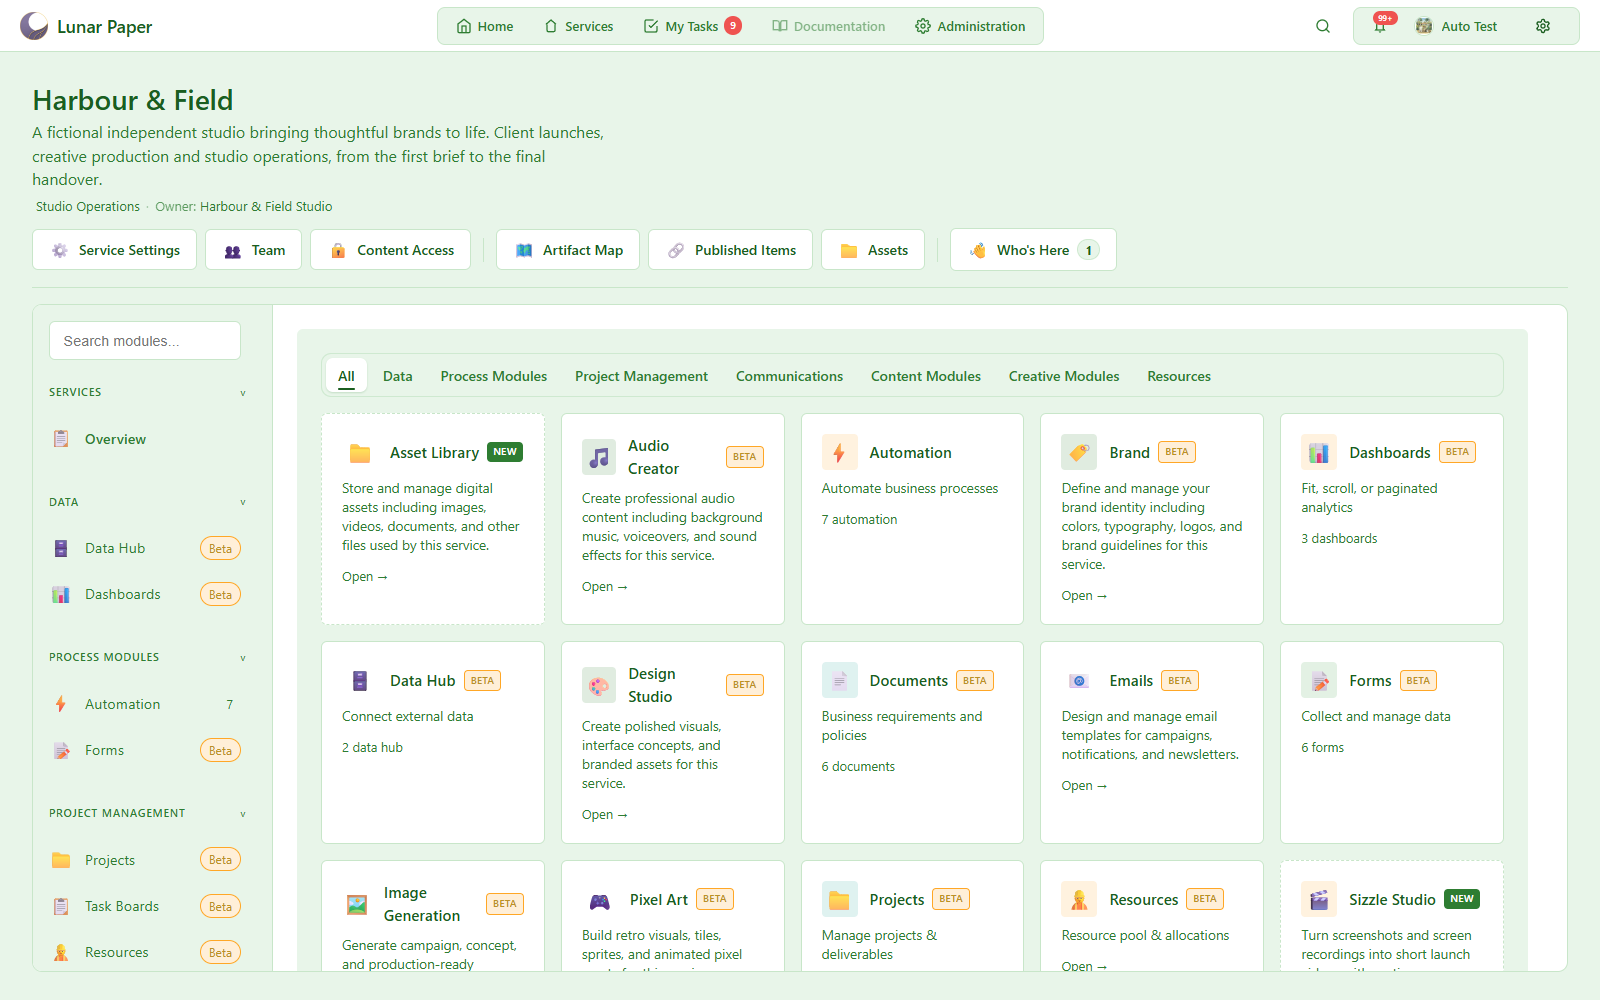Viewport: 1600px width, 1000px height.
Task: Click the Sizzle Studio clapperboard icon
Action: tap(1319, 900)
